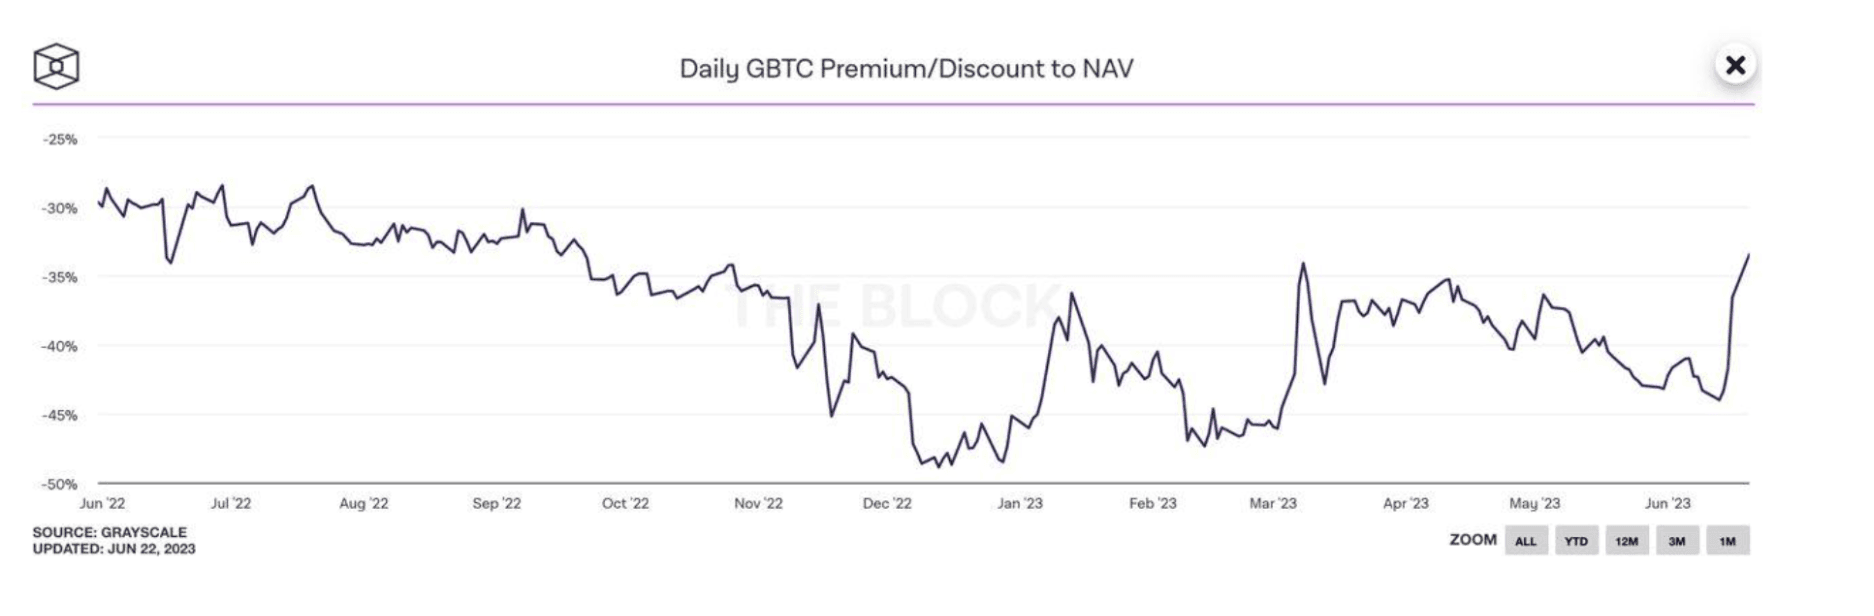Click The Block cube logo icon
This screenshot has width=1874, height=616.
[x=56, y=67]
